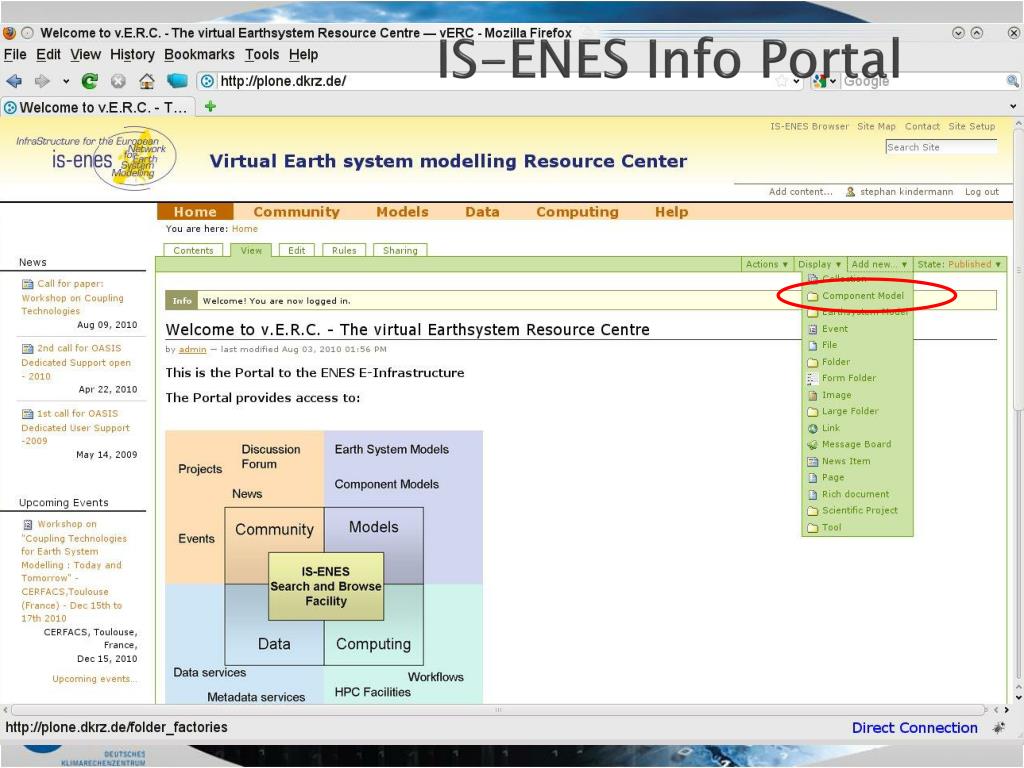
Task: Click the Log out link
Action: pyautogui.click(x=982, y=192)
